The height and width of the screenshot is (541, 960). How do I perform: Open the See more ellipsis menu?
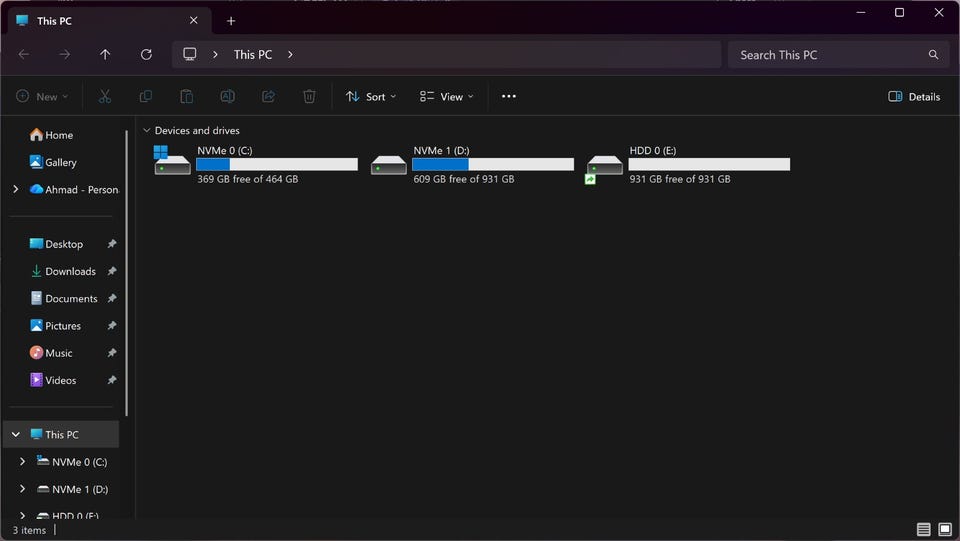pos(509,96)
